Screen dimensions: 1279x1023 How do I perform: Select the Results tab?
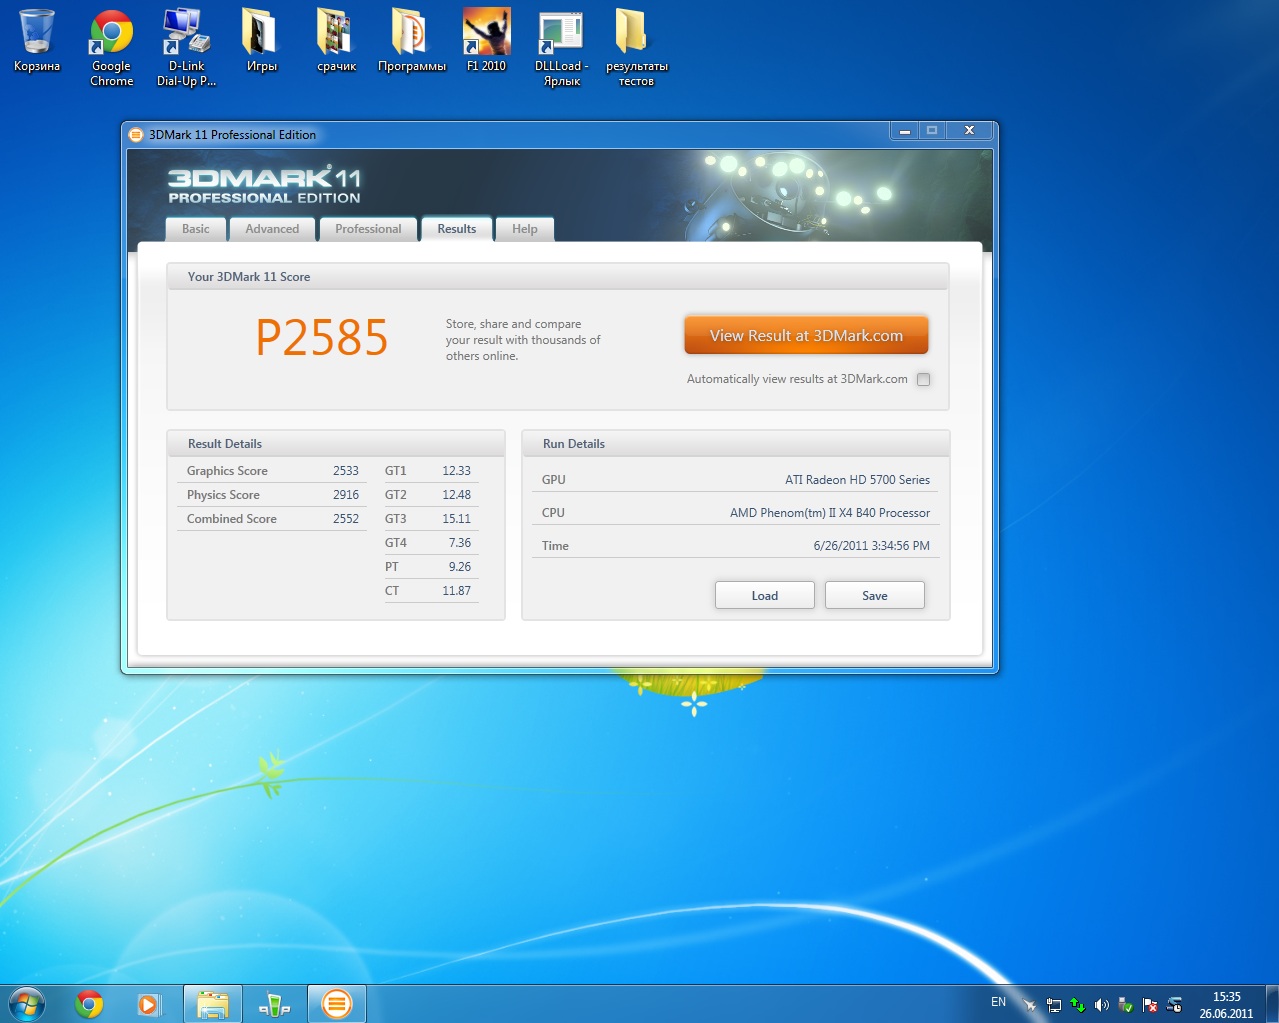point(457,229)
